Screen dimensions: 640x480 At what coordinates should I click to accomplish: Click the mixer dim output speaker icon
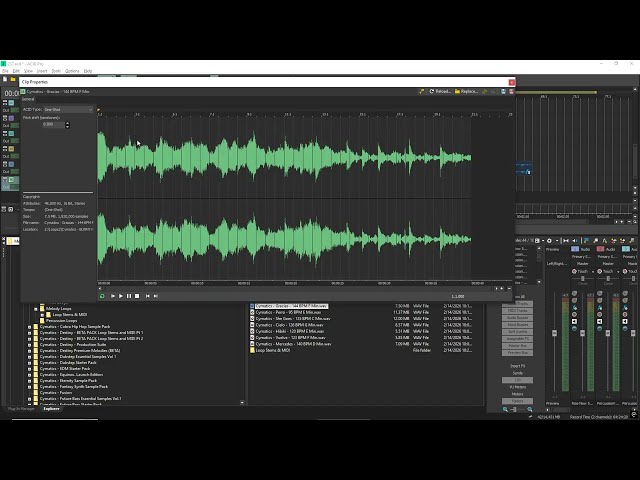[575, 241]
